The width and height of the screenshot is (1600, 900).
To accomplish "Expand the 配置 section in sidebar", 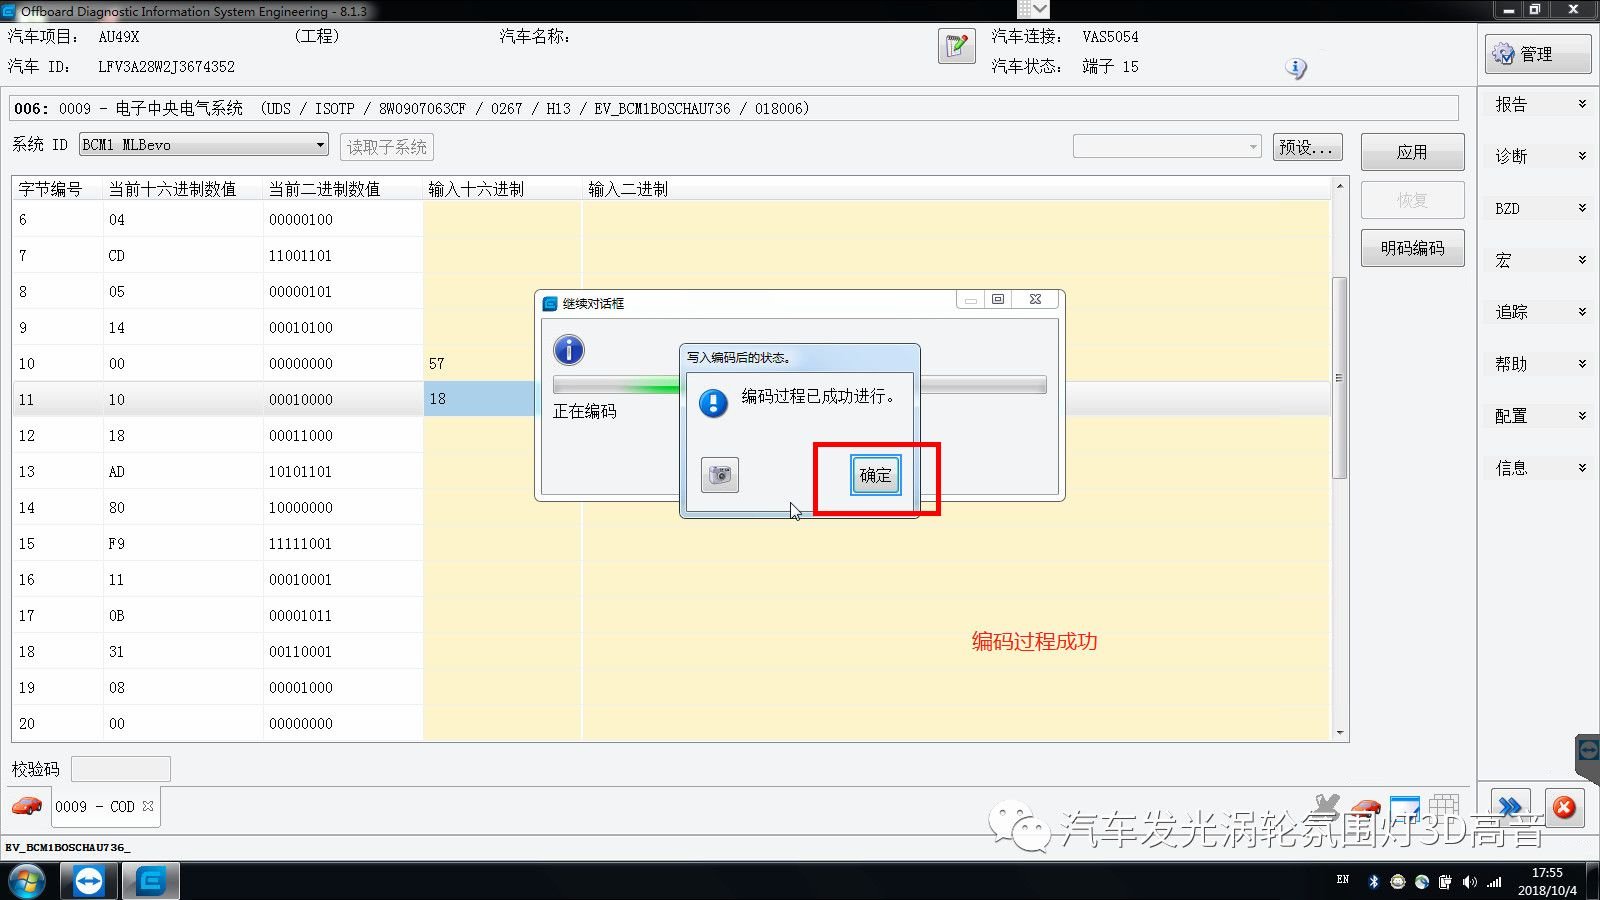I will [1540, 416].
